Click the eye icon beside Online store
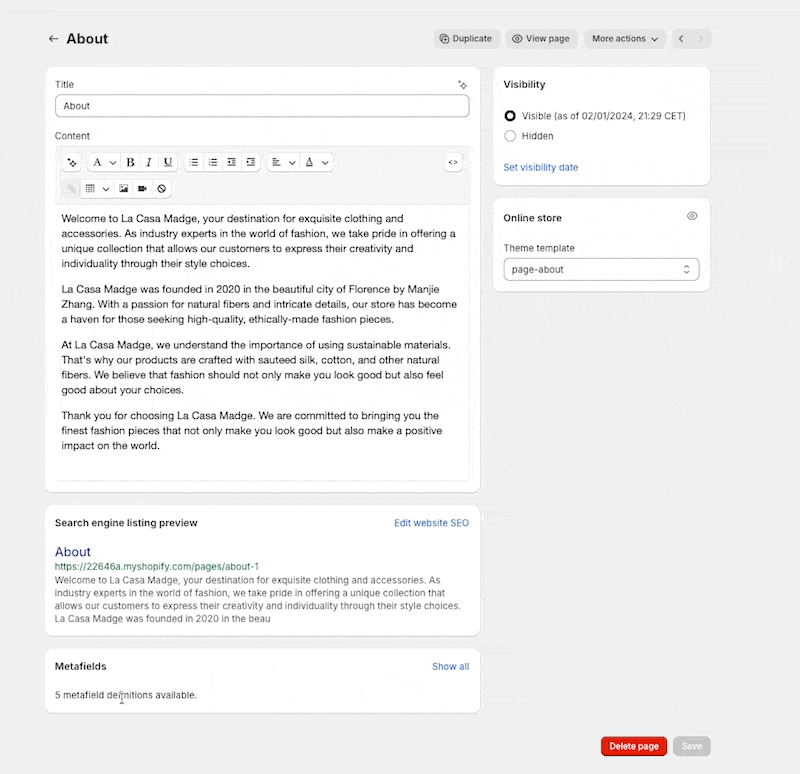This screenshot has width=800, height=774. (x=692, y=216)
